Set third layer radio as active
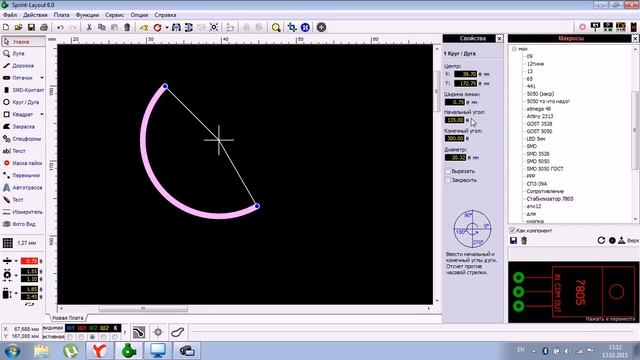This screenshot has height=360, width=640. pyautogui.click(x=93, y=337)
